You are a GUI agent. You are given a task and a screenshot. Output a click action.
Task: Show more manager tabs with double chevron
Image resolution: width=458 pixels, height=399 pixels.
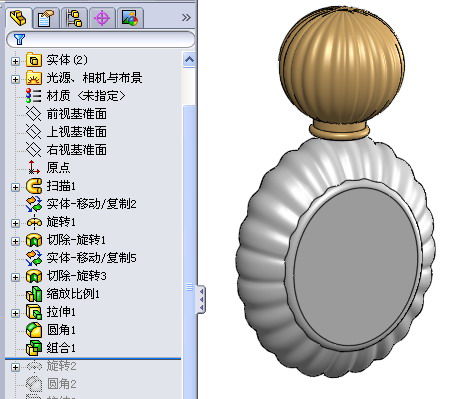coord(186,18)
